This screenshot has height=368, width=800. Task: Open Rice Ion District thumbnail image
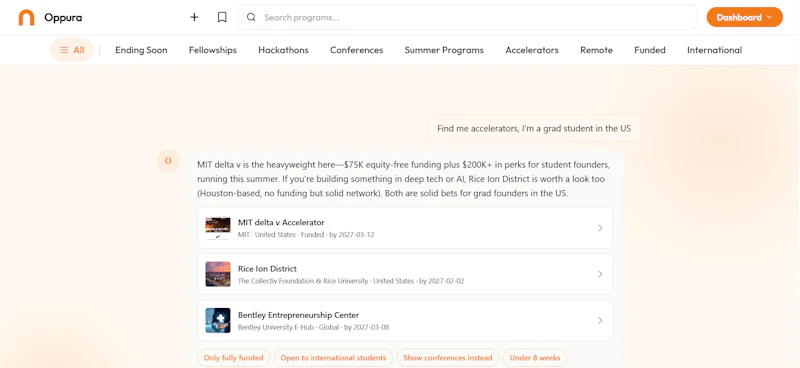(x=218, y=274)
